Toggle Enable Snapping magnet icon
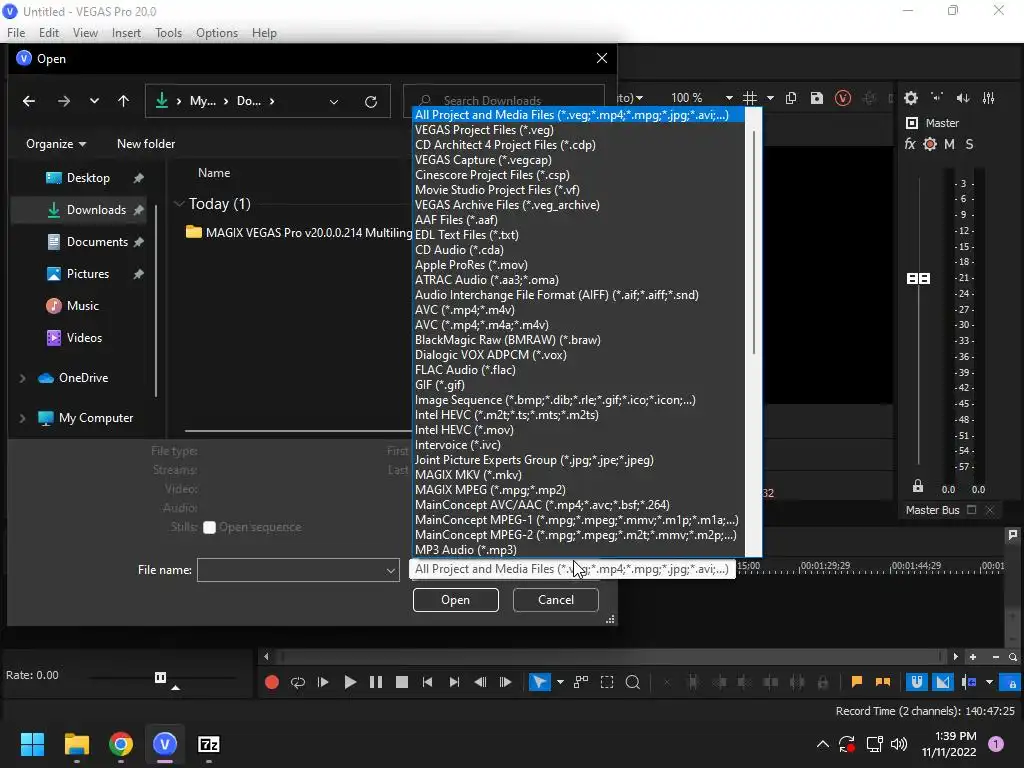1024x768 pixels. [x=917, y=682]
